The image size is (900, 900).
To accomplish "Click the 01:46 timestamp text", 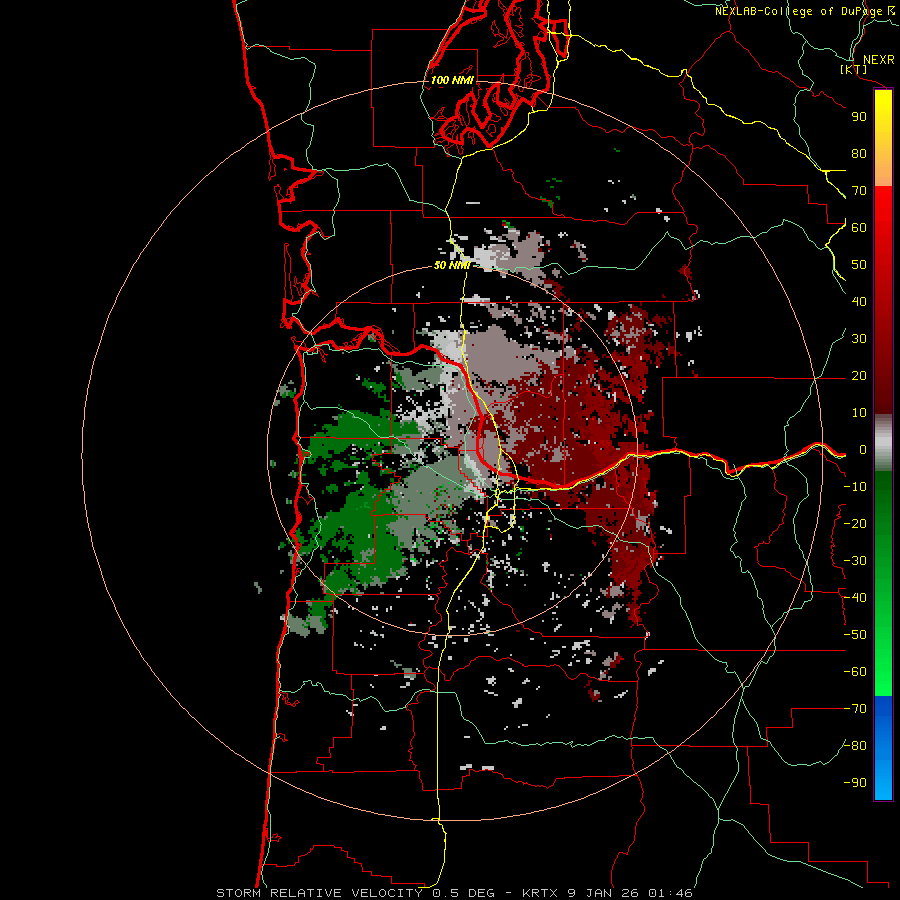I will click(670, 893).
